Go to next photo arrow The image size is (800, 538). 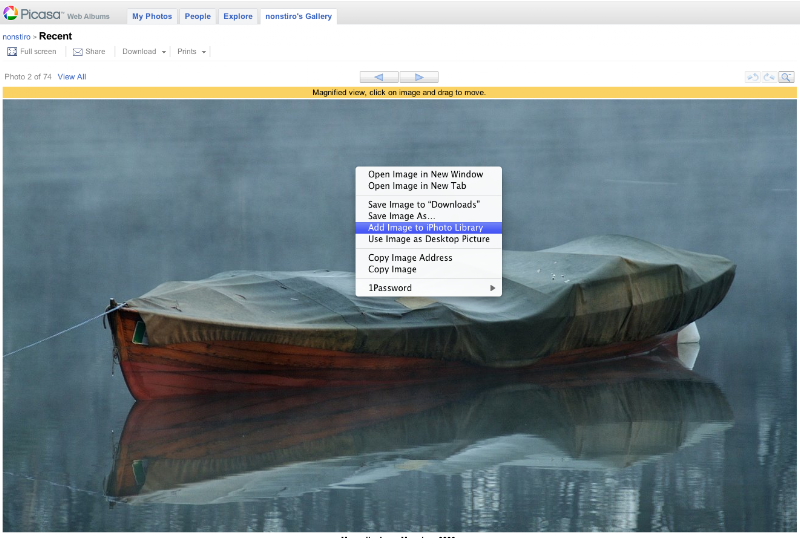(419, 77)
